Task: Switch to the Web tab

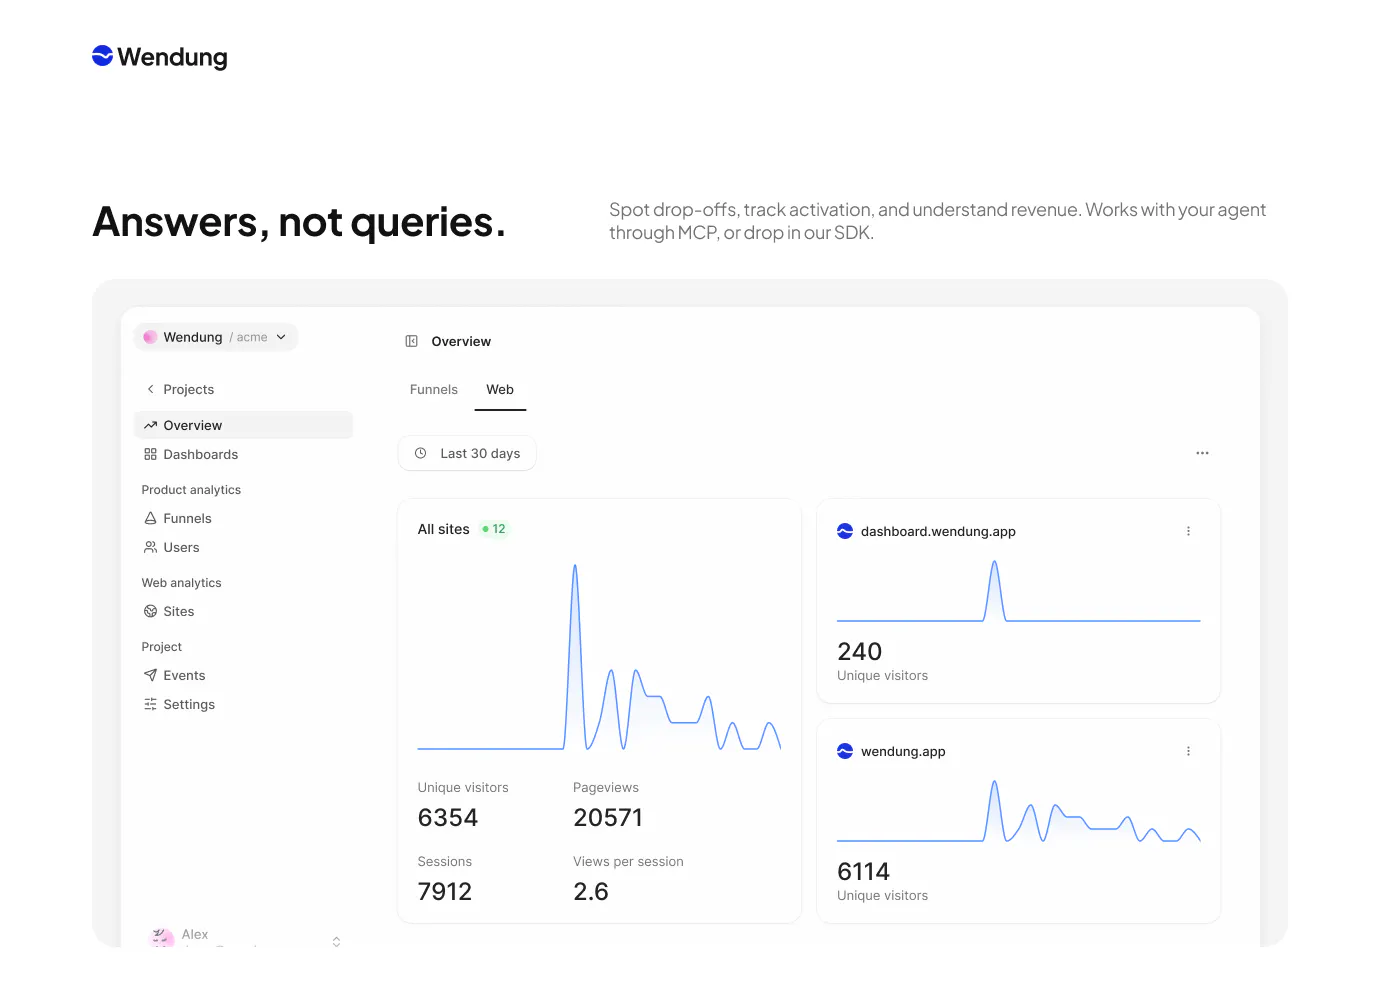Action: tap(500, 389)
